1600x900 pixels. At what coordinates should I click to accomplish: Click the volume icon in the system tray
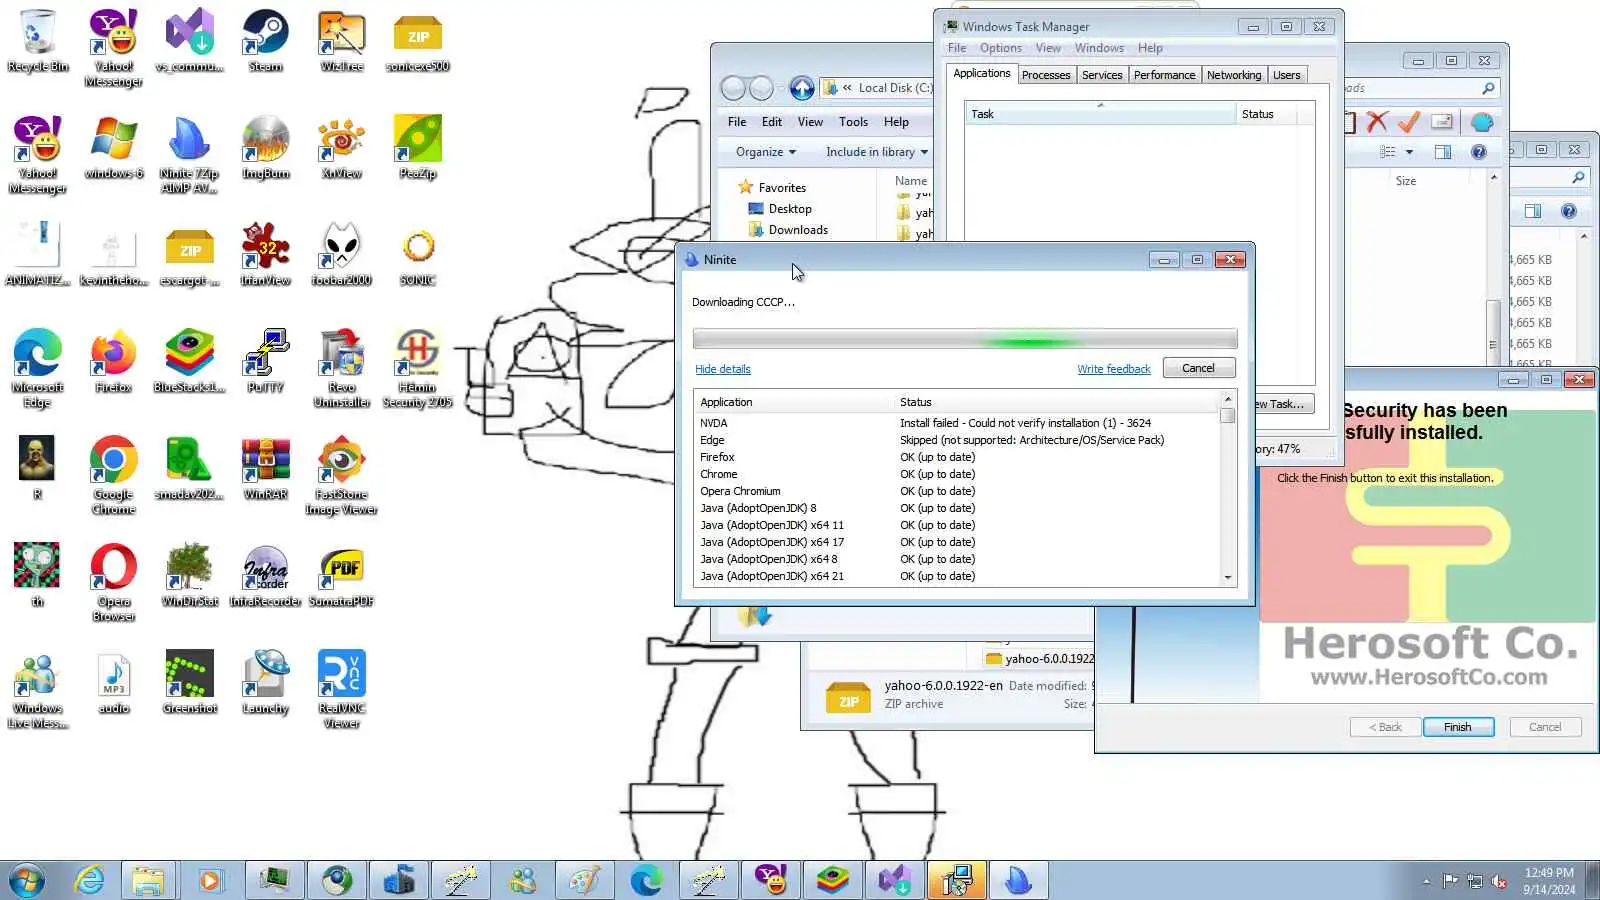1499,881
